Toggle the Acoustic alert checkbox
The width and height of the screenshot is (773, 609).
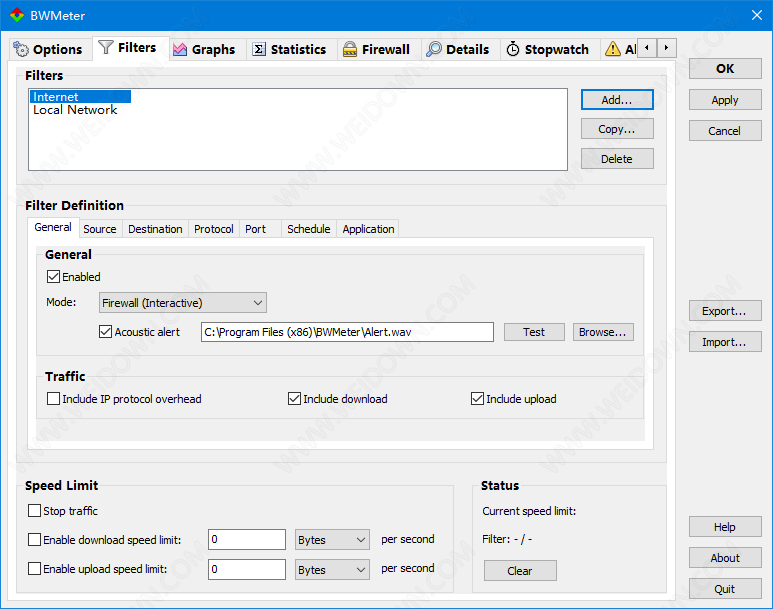point(105,332)
